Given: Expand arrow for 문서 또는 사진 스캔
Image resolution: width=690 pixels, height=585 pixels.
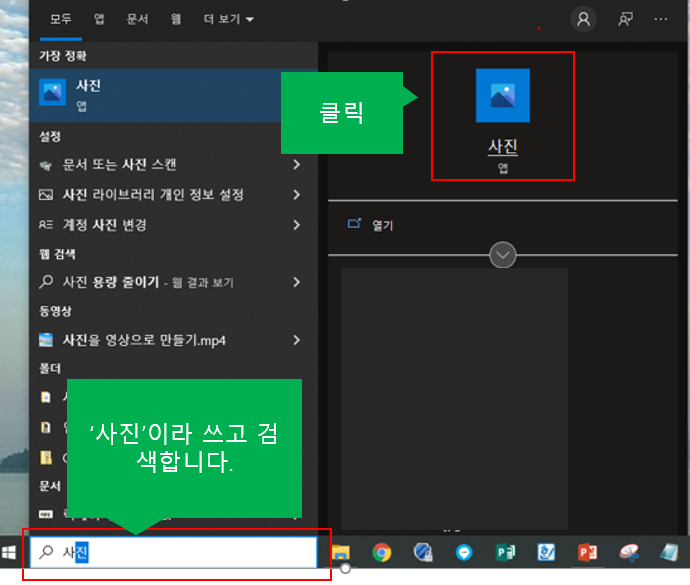Looking at the screenshot, I should click(x=297, y=165).
